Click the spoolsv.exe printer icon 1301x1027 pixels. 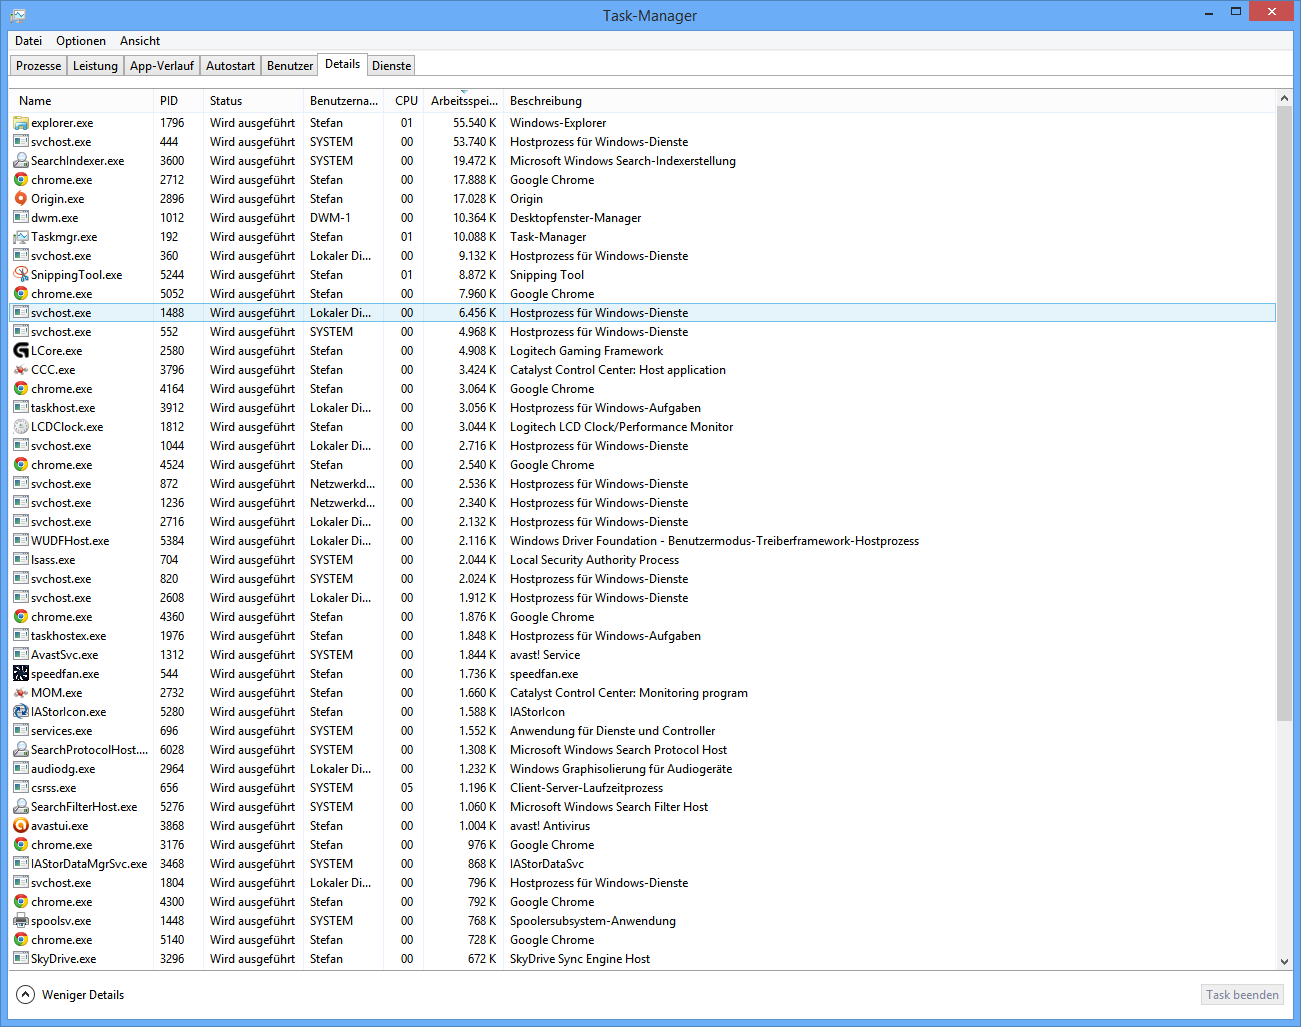click(21, 921)
